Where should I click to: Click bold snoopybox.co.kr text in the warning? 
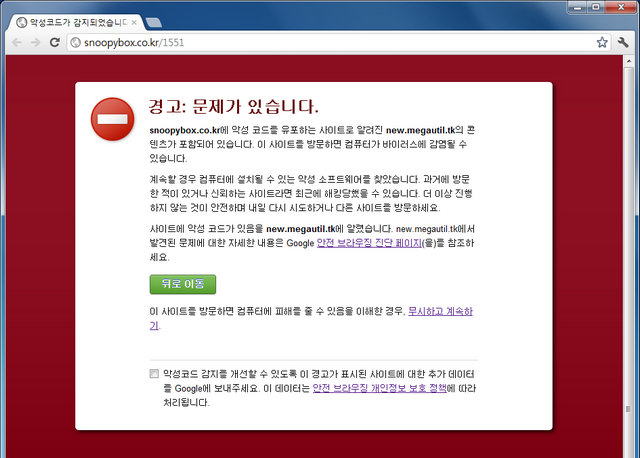pyautogui.click(x=185, y=130)
